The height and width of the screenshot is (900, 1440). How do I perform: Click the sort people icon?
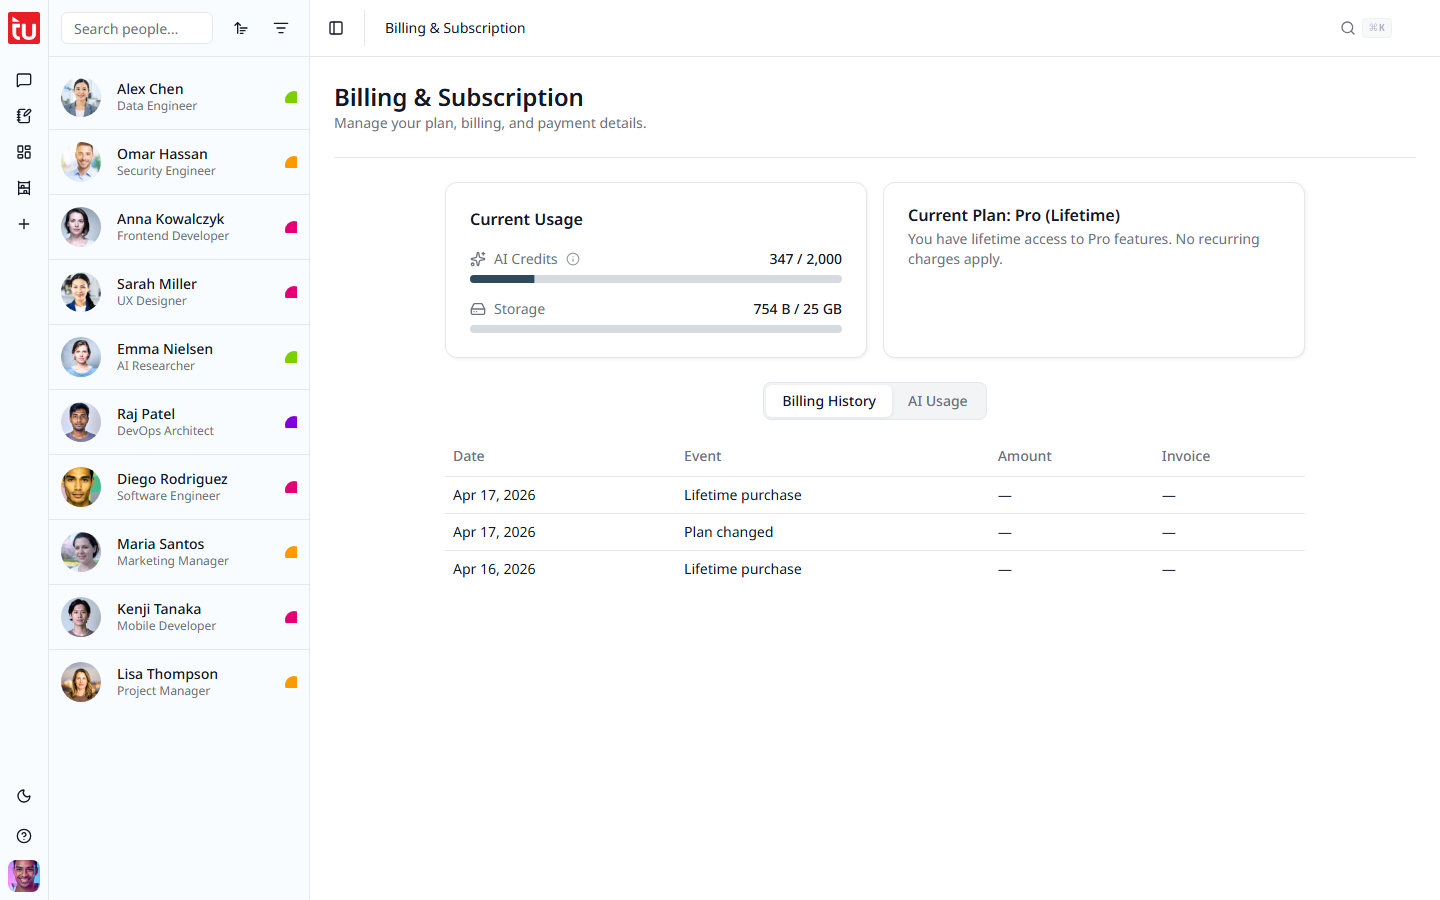pyautogui.click(x=241, y=28)
